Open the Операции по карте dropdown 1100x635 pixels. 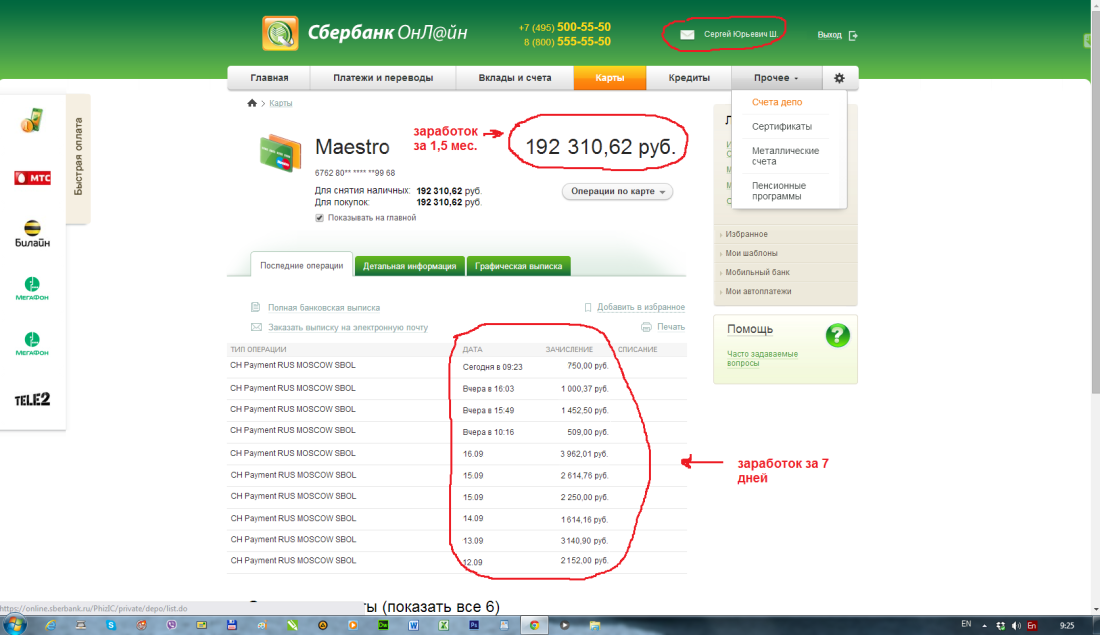tap(617, 191)
